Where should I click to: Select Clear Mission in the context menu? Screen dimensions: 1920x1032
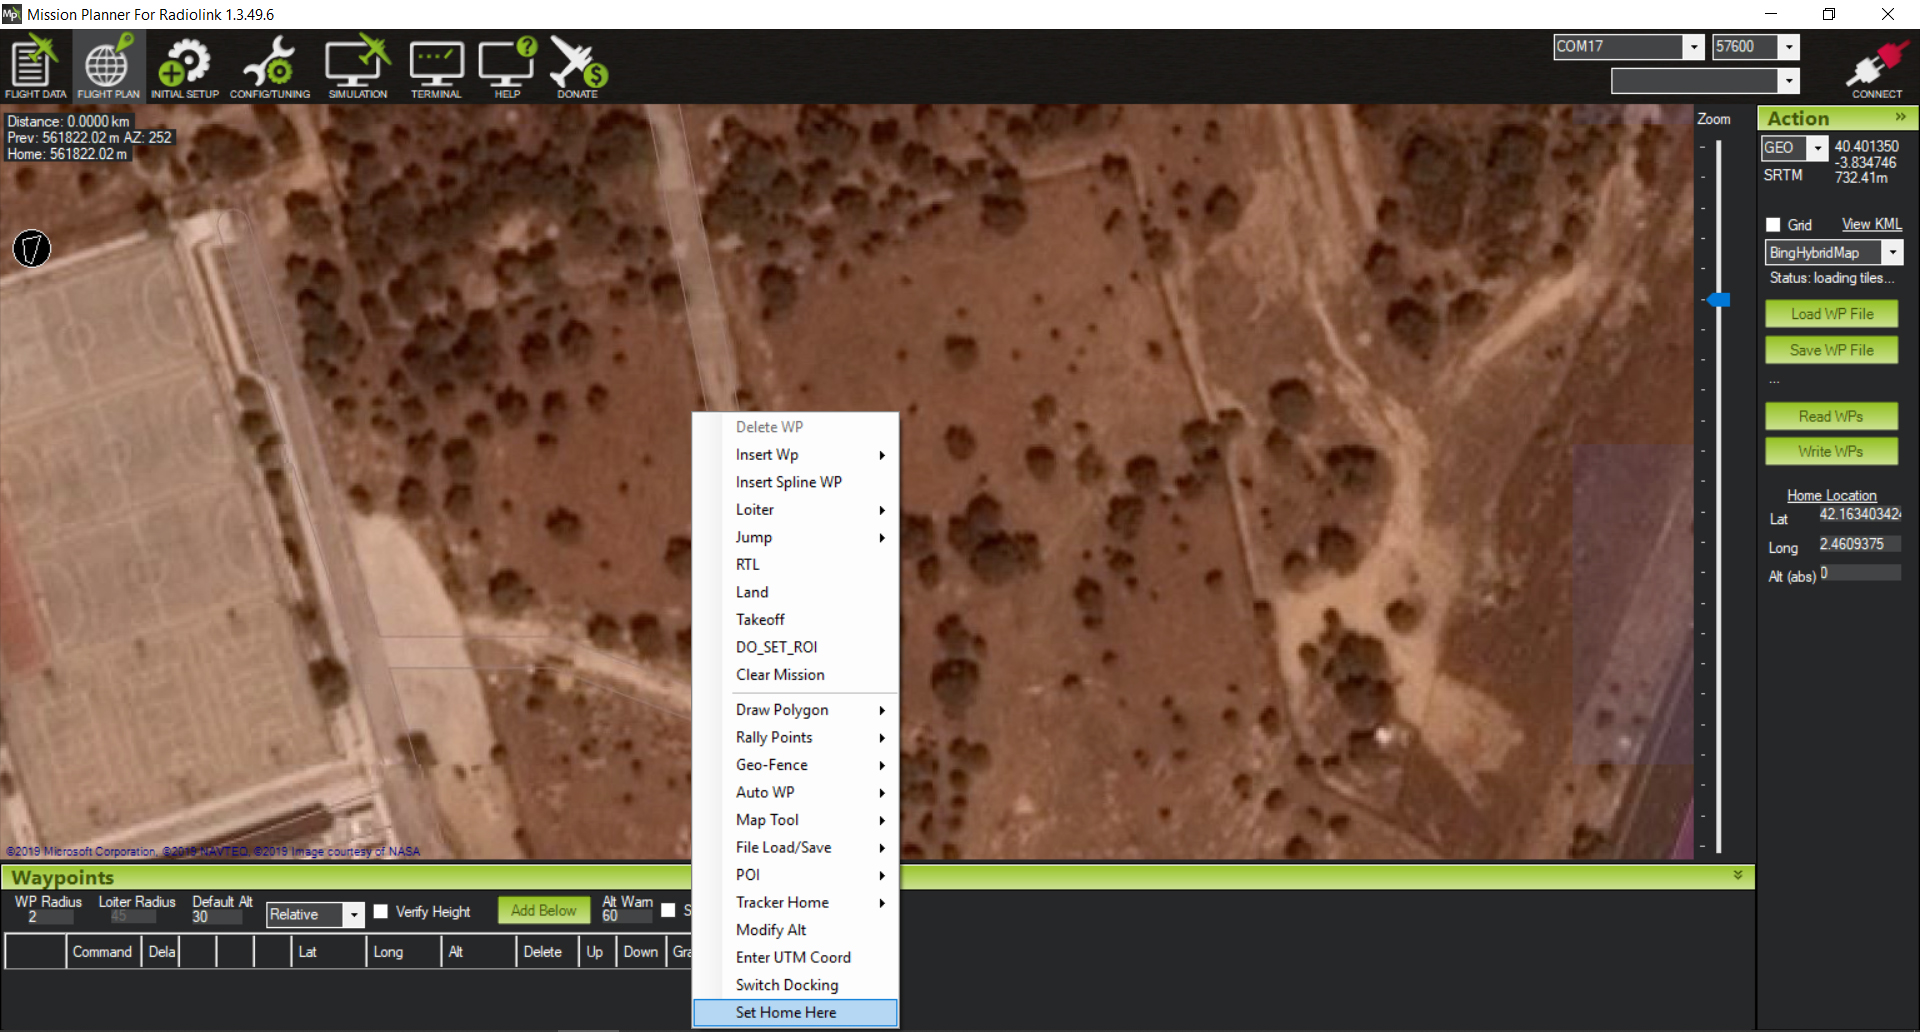click(x=780, y=675)
